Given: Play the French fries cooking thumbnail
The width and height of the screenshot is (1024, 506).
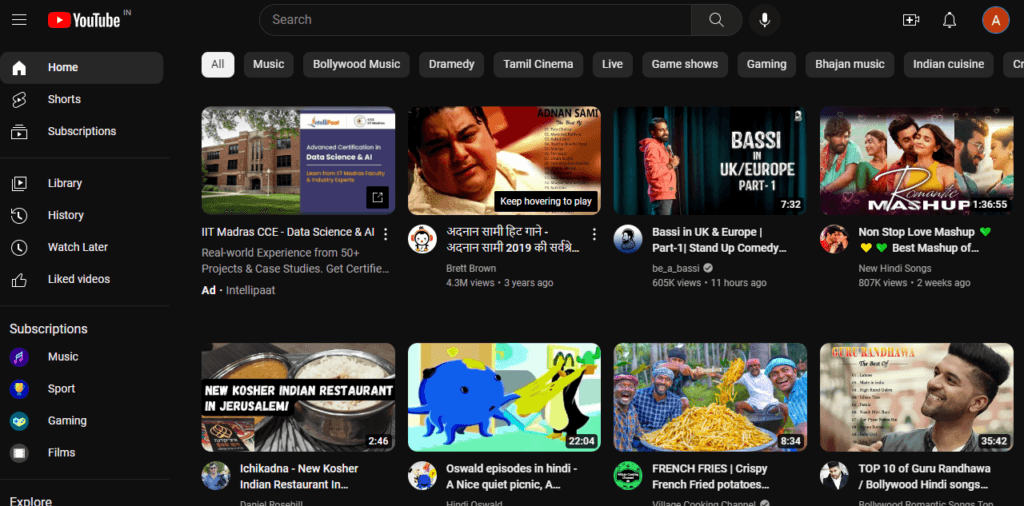Looking at the screenshot, I should pos(710,397).
